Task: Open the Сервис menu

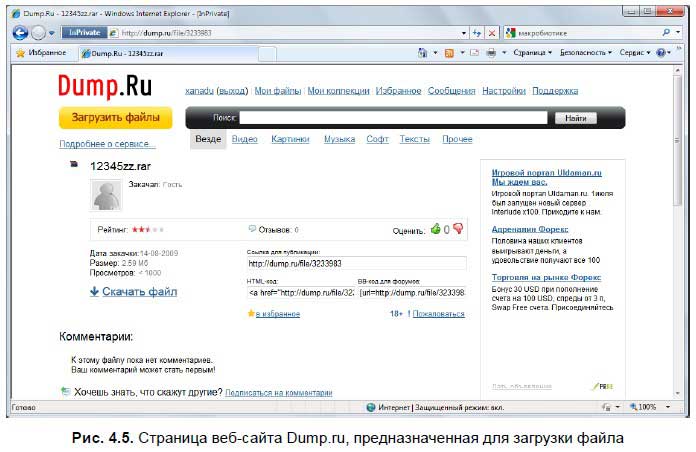Action: [635, 53]
